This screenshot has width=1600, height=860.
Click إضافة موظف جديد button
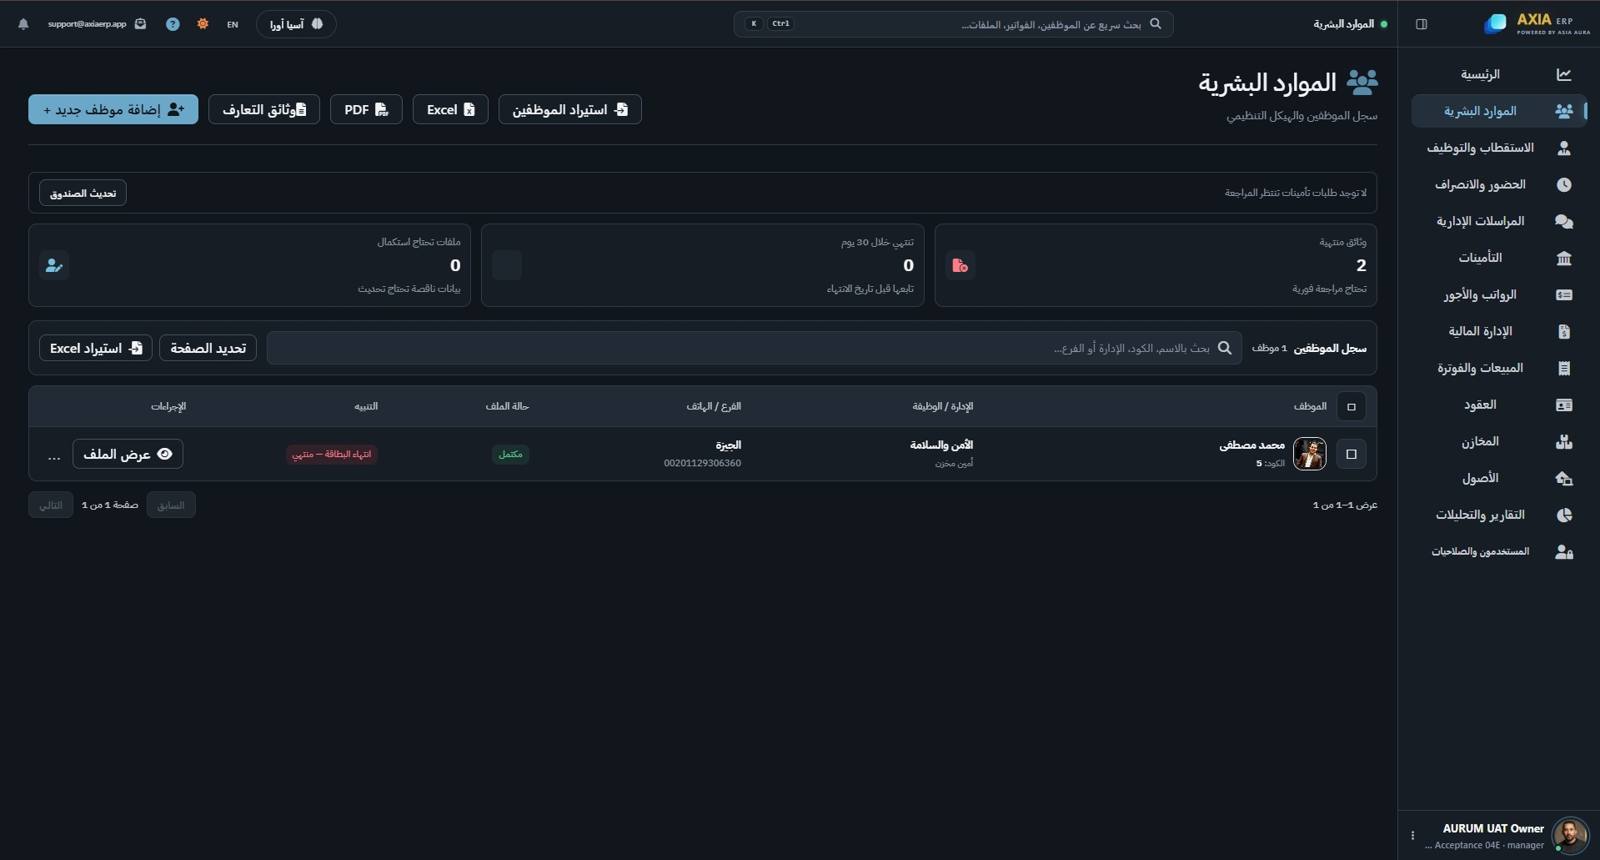coord(113,110)
